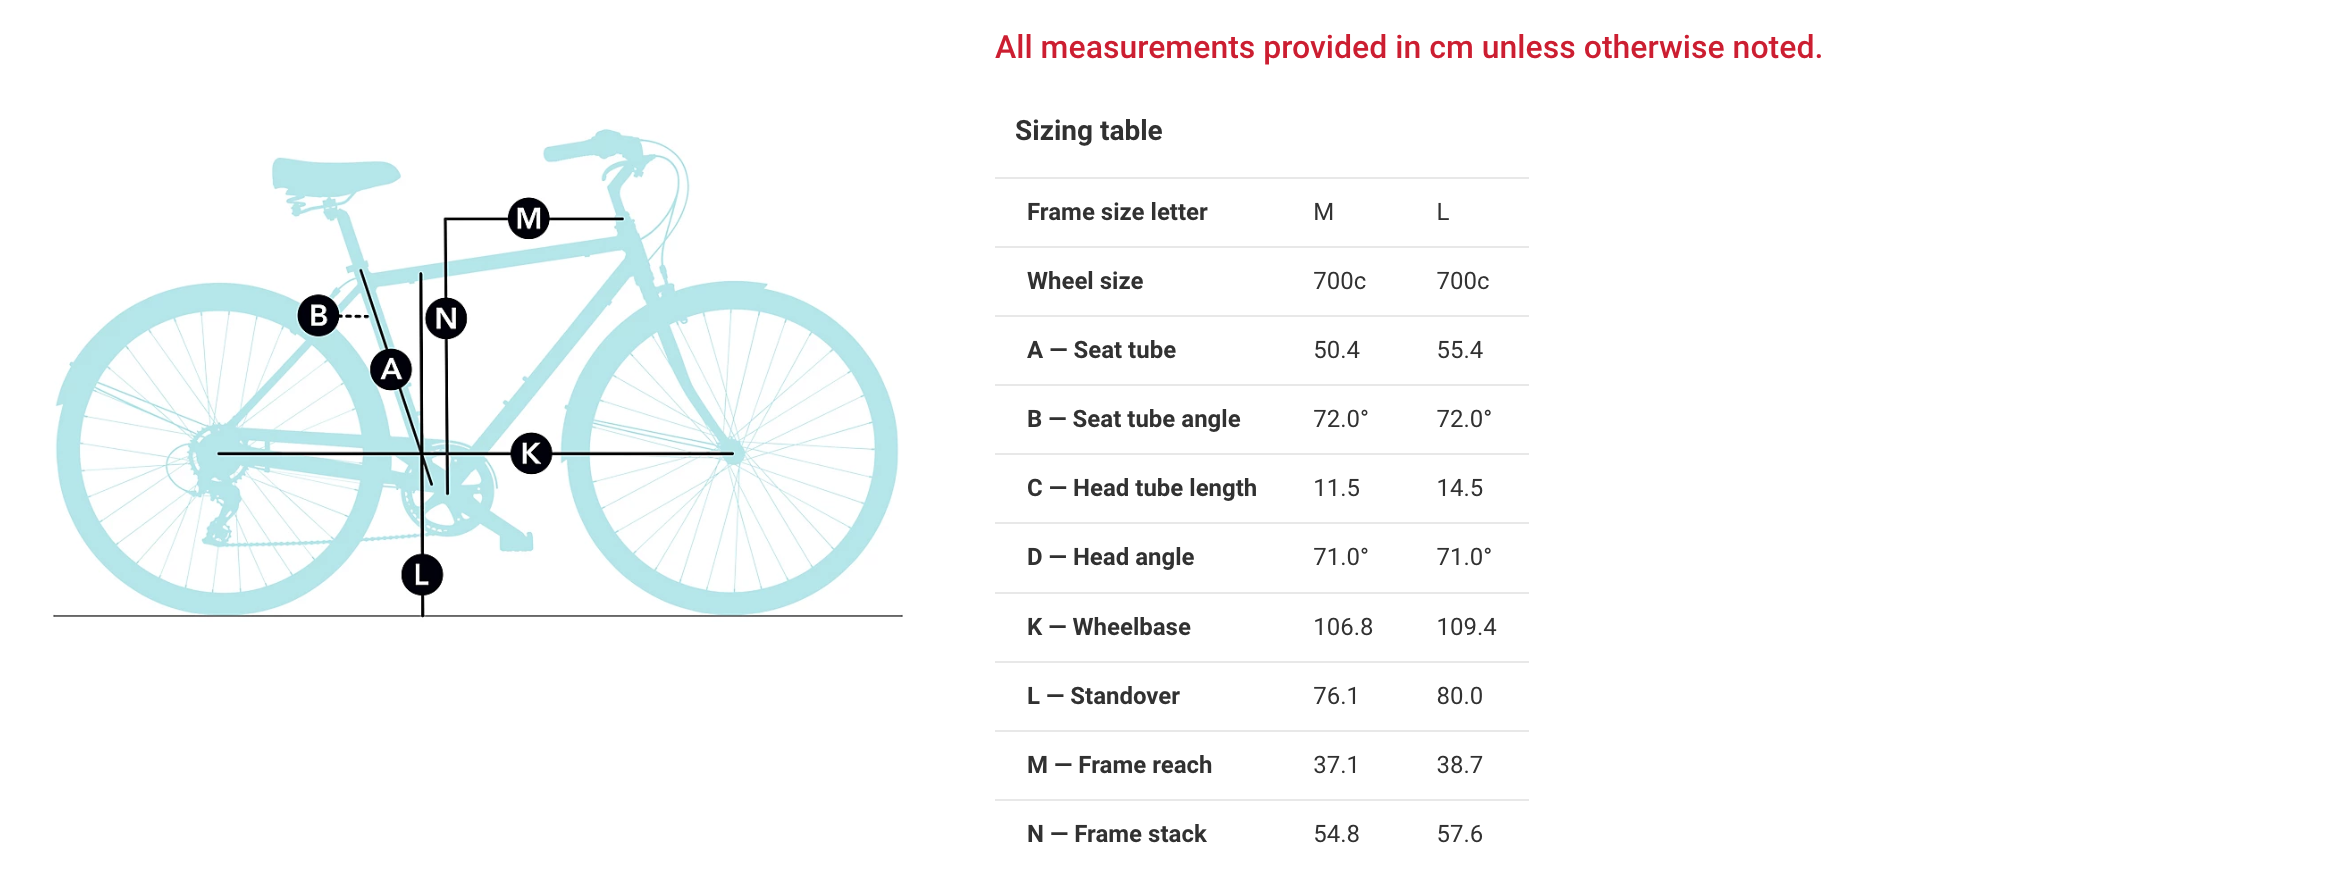Click the L standover marker
This screenshot has width=2334, height=880.
pos(422,575)
